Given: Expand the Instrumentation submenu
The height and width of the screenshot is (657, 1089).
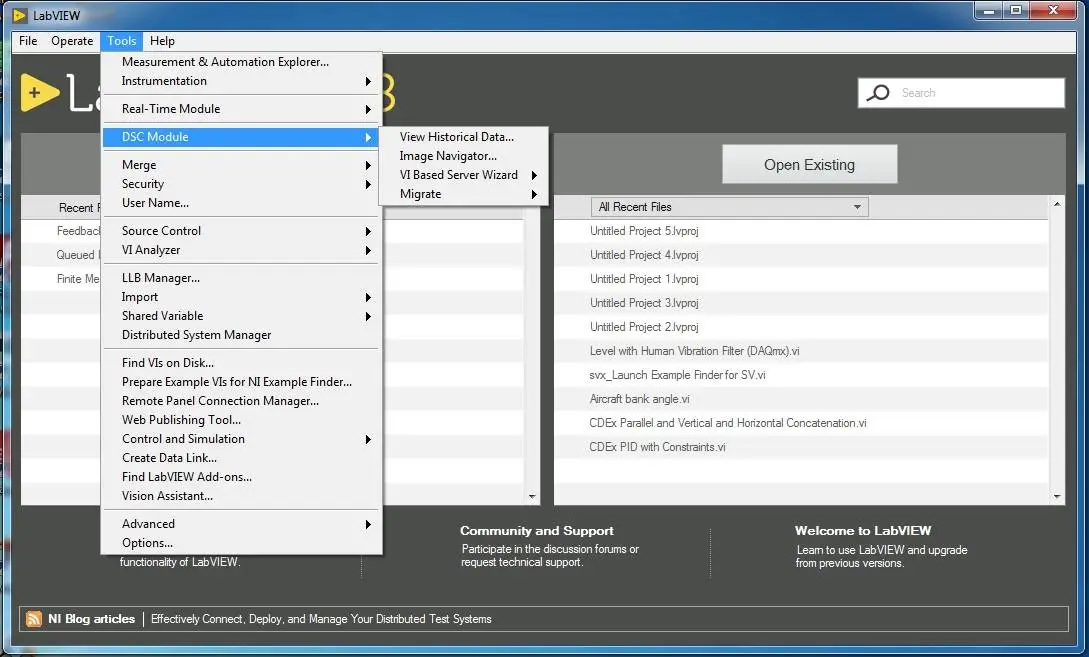Looking at the screenshot, I should pyautogui.click(x=241, y=81).
